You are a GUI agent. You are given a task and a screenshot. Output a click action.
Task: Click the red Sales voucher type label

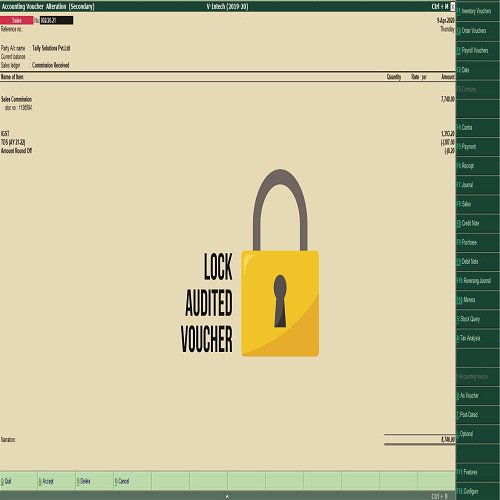coord(17,20)
